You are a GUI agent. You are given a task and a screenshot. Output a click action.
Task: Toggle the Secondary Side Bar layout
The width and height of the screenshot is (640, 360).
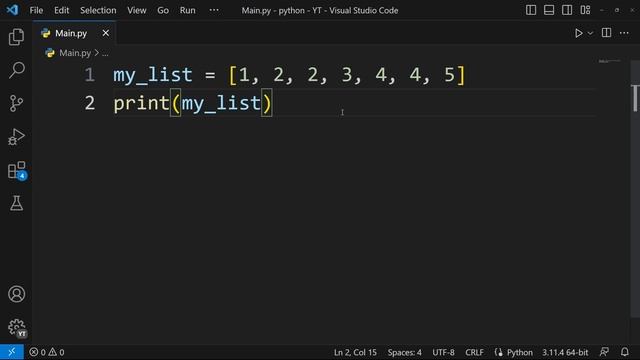(x=567, y=10)
